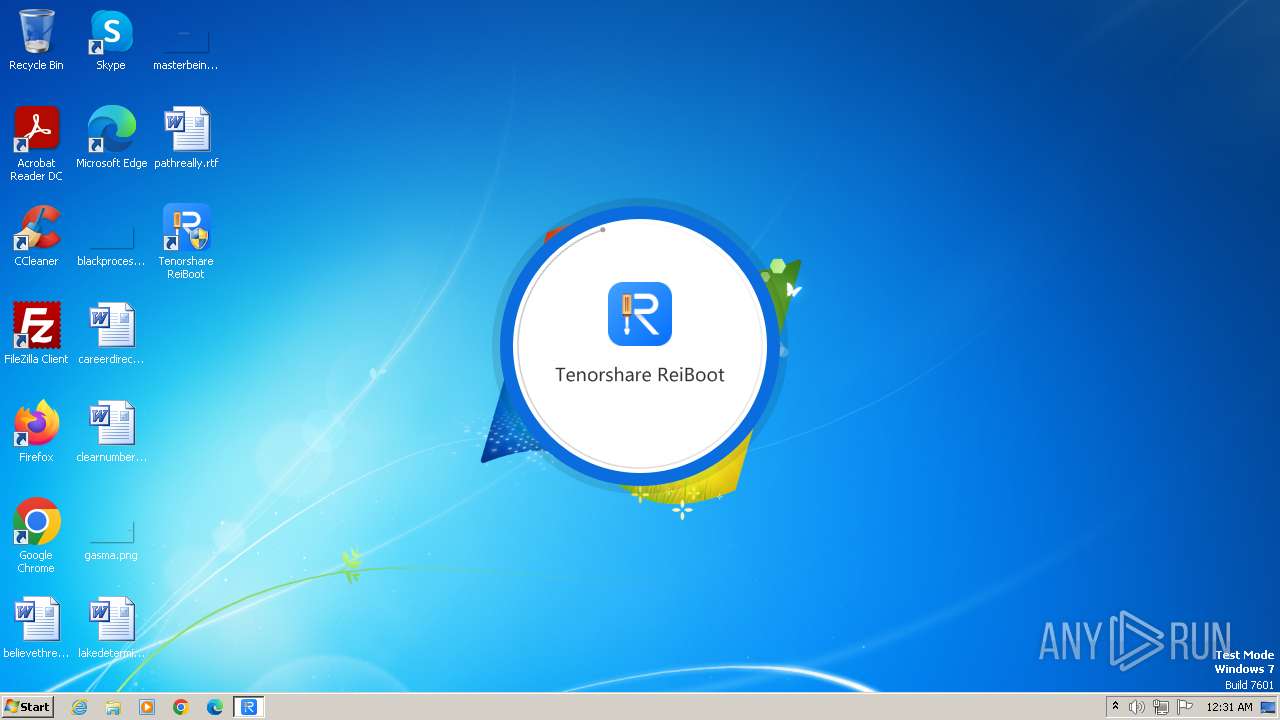Select the pathreally.rtf document

coord(186,138)
